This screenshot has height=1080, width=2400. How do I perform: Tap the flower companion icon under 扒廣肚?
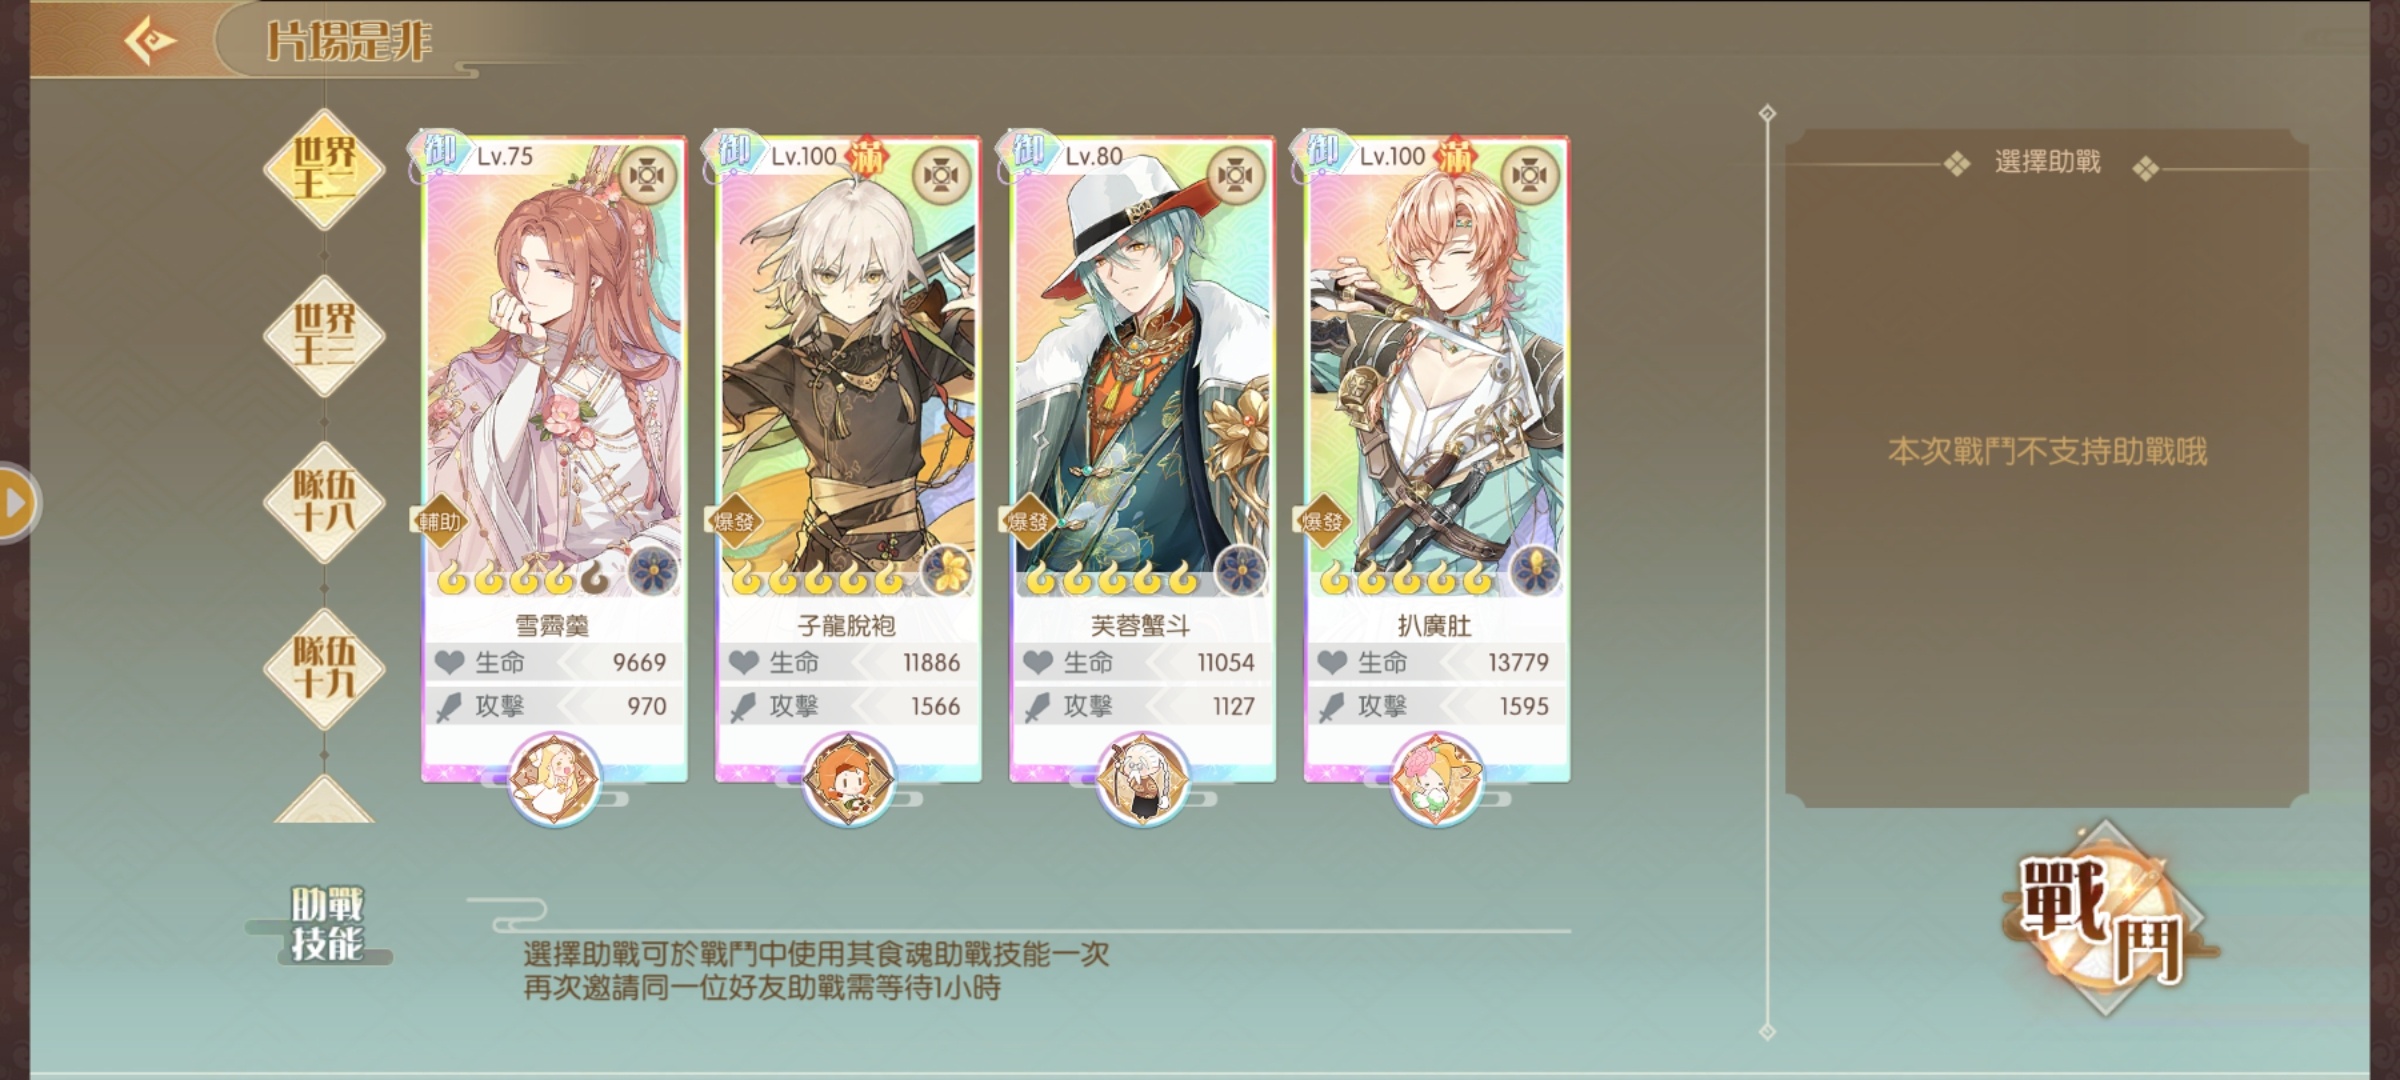pyautogui.click(x=1436, y=778)
